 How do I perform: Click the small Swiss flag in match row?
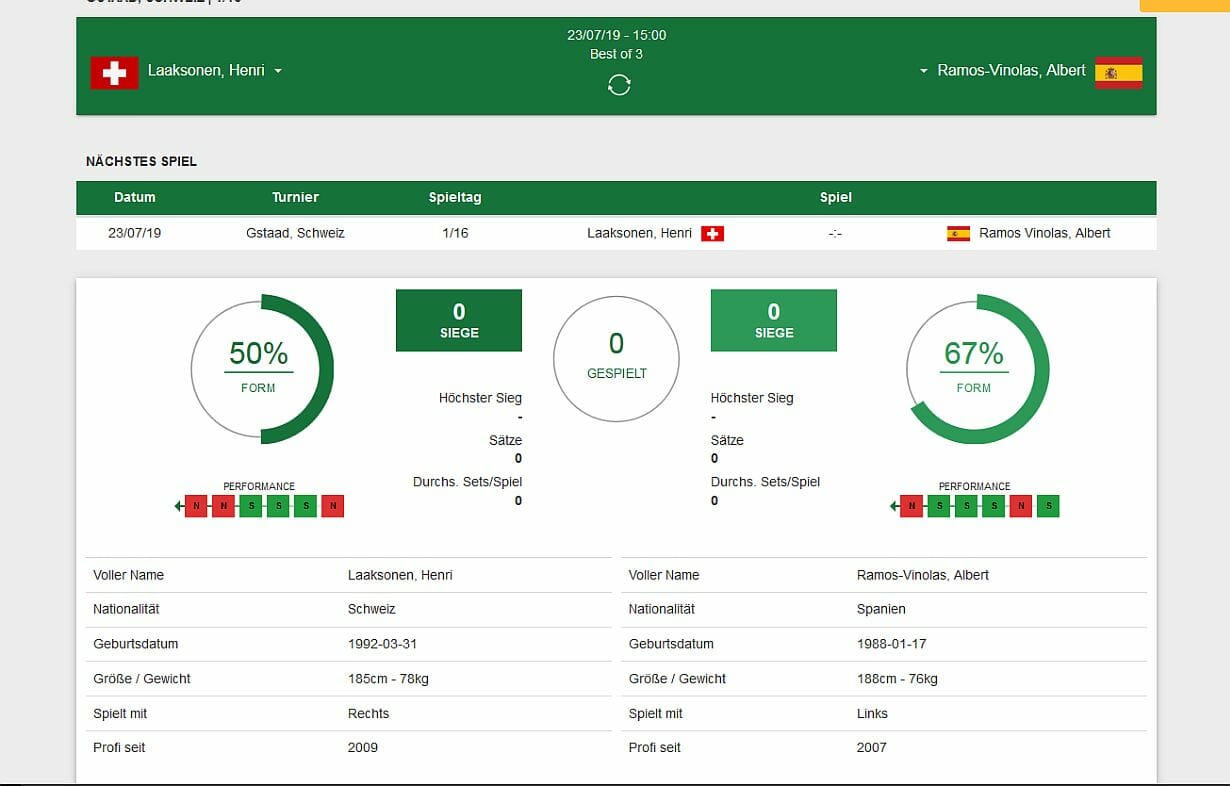click(712, 233)
